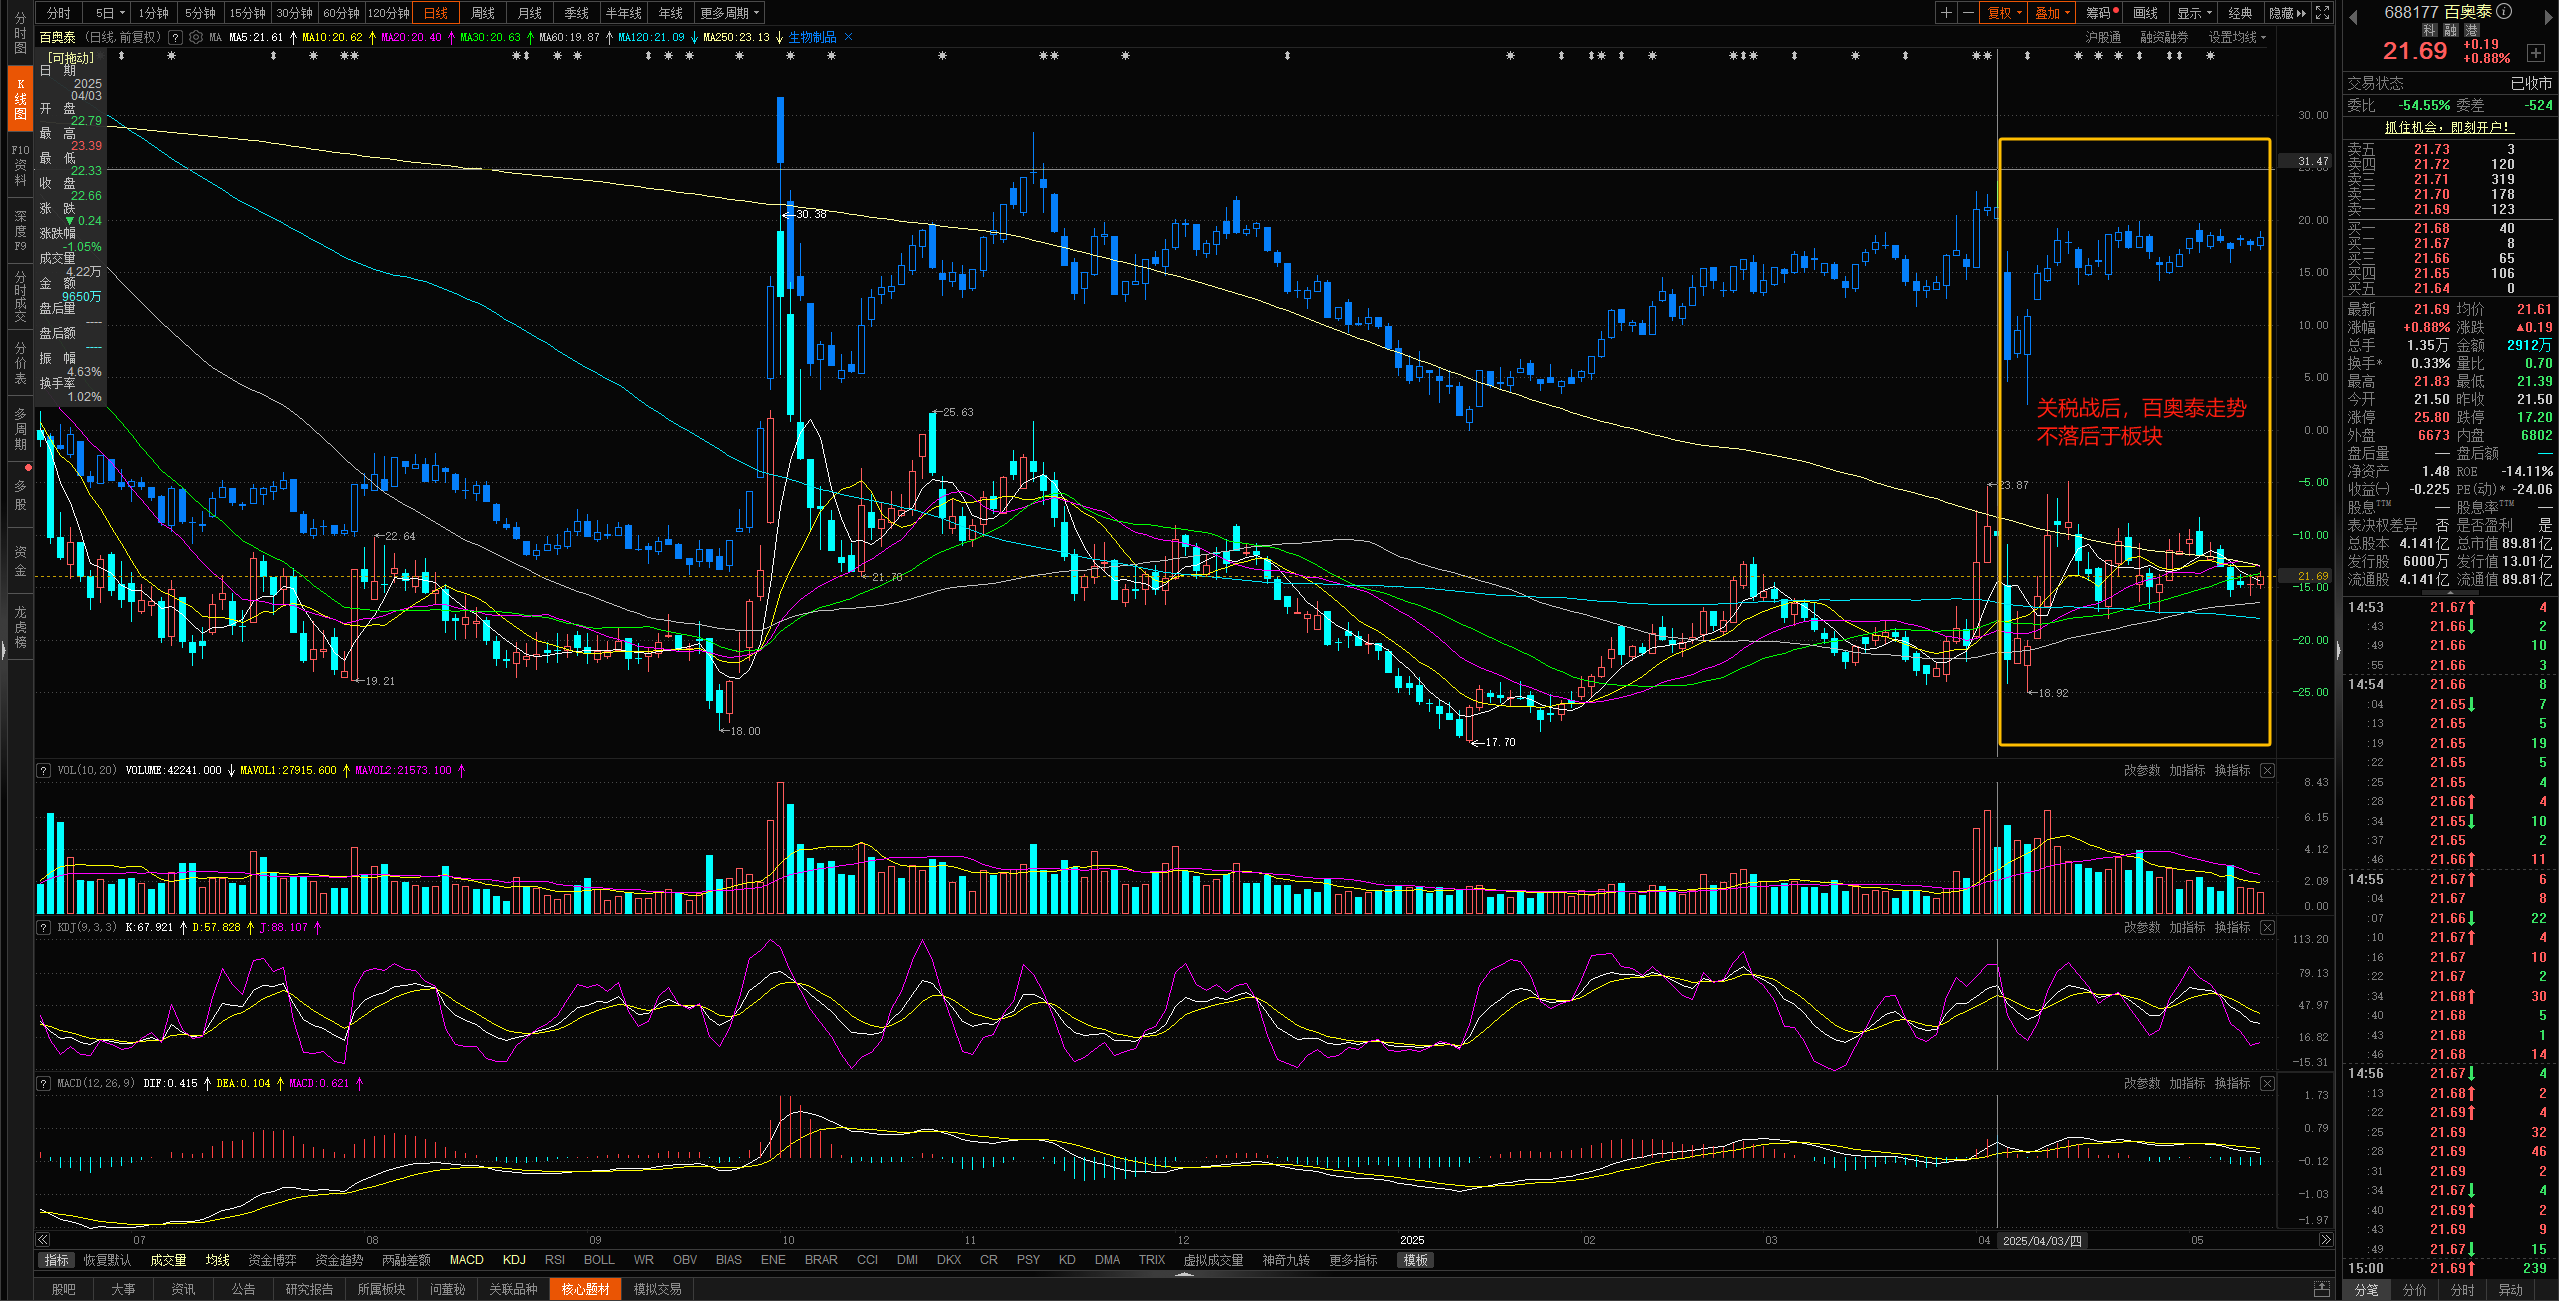Open the 设置均线 dropdown
Screen dimensions: 2559x1301
(x=2237, y=37)
